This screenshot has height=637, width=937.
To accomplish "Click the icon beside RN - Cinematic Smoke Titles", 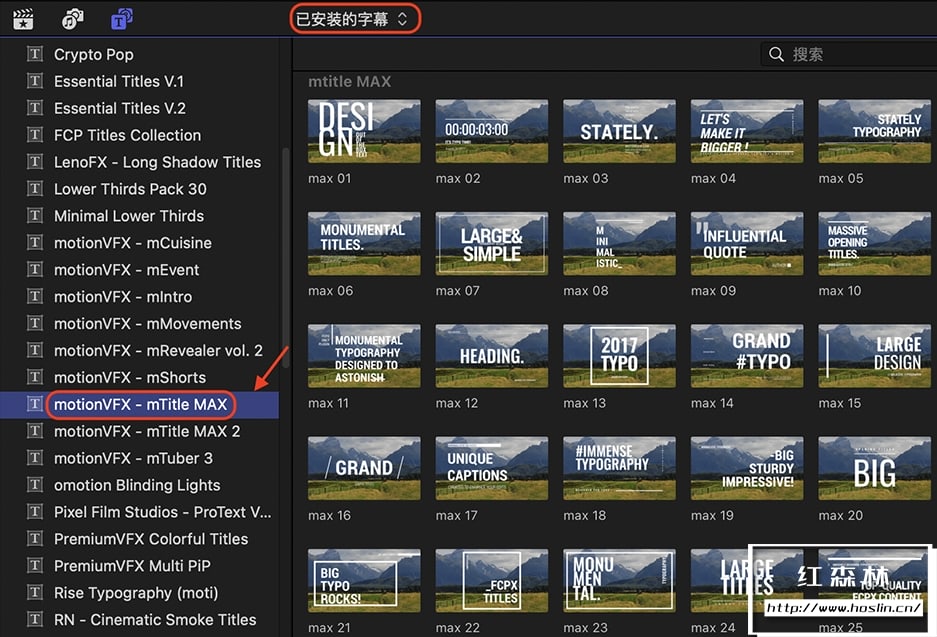I will (x=35, y=619).
